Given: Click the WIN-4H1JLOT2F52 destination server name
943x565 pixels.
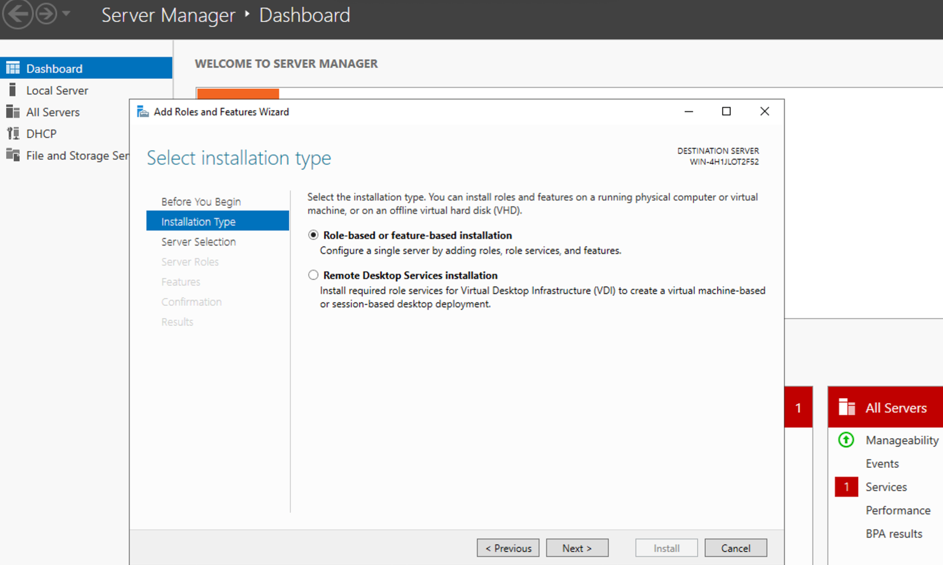Looking at the screenshot, I should click(x=724, y=162).
